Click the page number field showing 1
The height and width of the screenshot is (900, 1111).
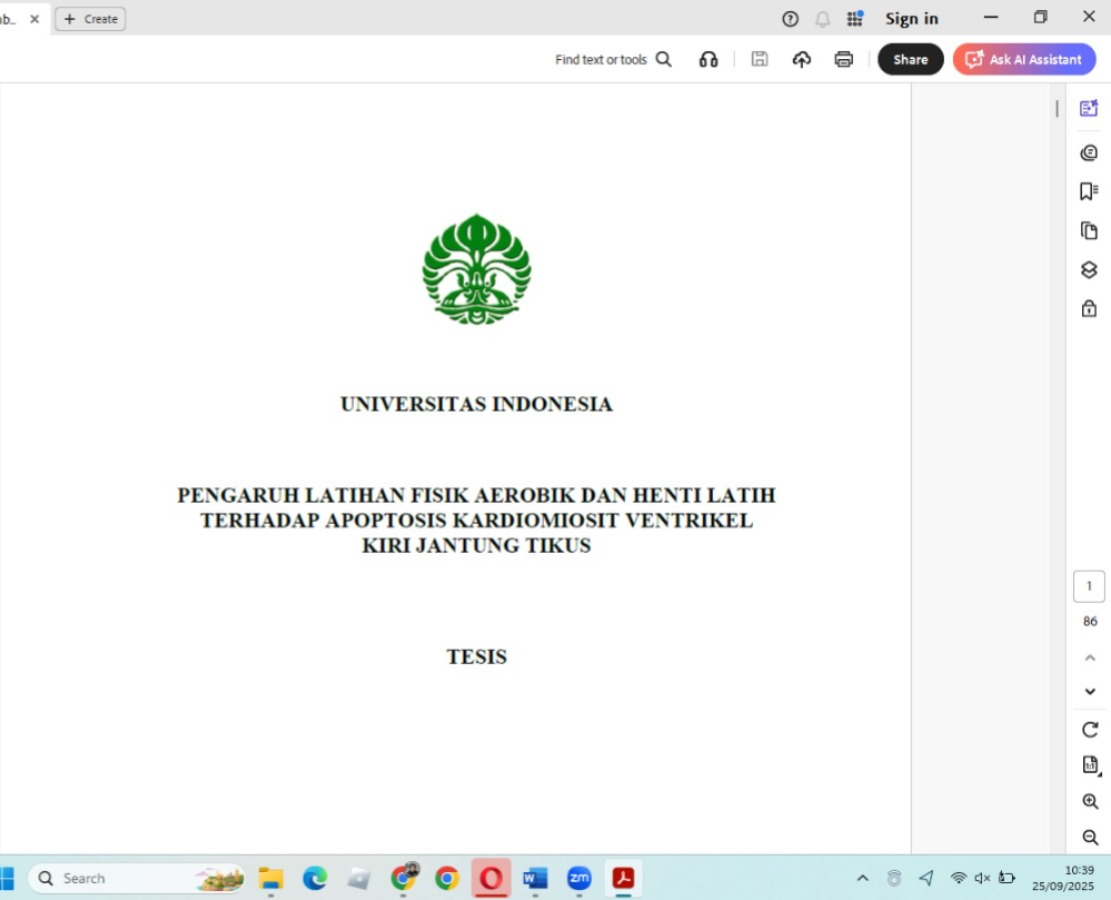pos(1089,587)
